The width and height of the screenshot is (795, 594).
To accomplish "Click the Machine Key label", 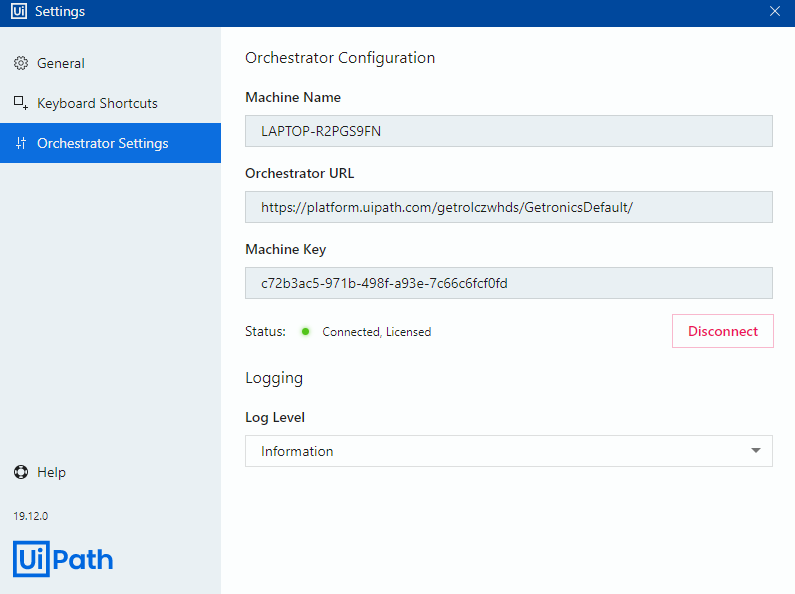I will (285, 249).
